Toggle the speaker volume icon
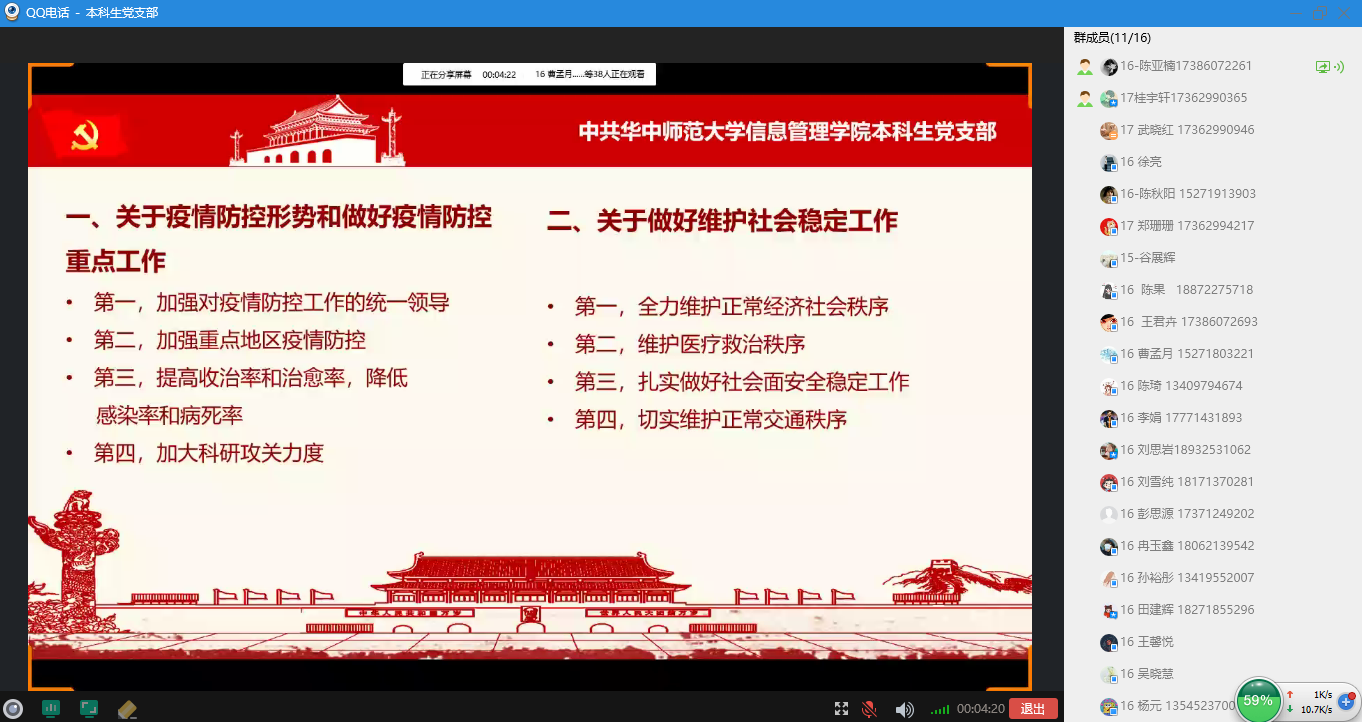This screenshot has height=722, width=1362. (904, 709)
